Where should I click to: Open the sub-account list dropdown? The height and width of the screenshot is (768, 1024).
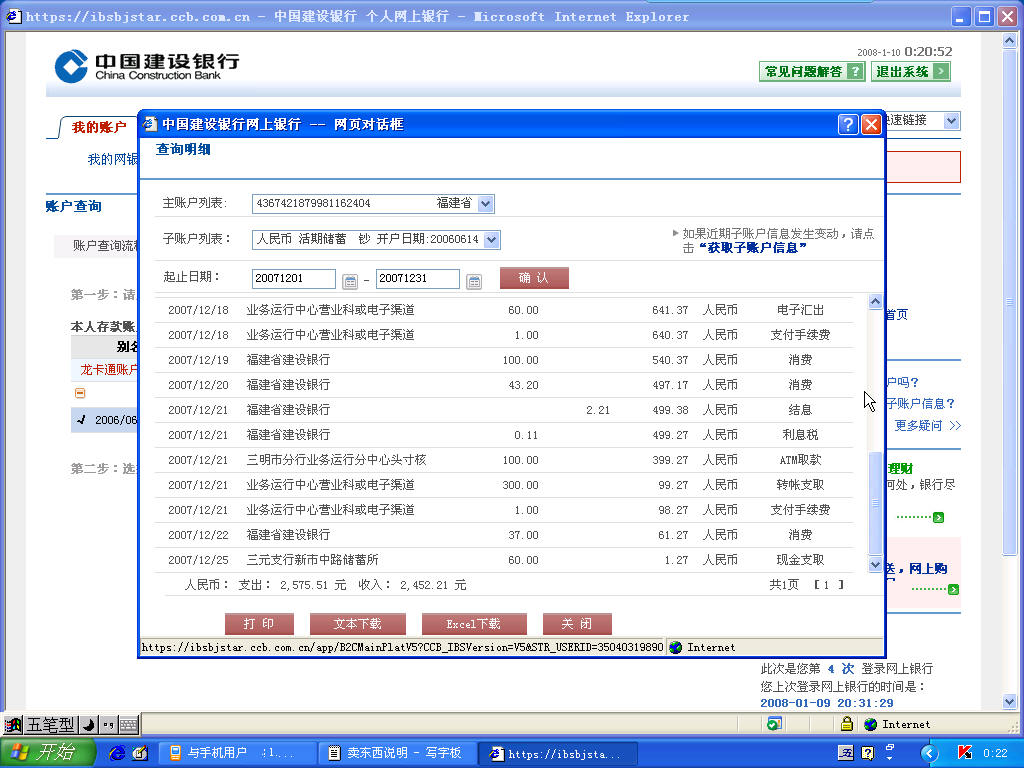492,240
